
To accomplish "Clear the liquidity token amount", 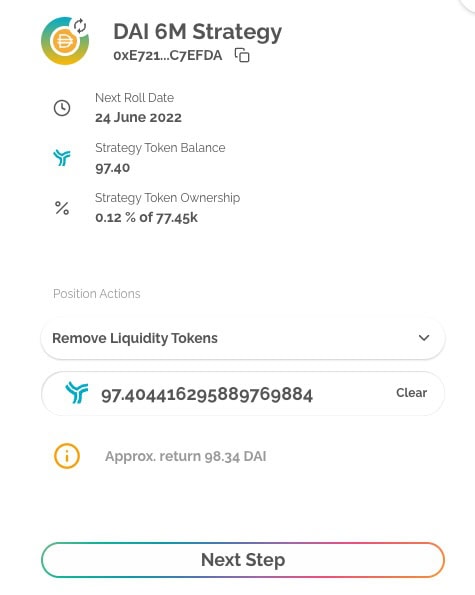I will (x=411, y=393).
